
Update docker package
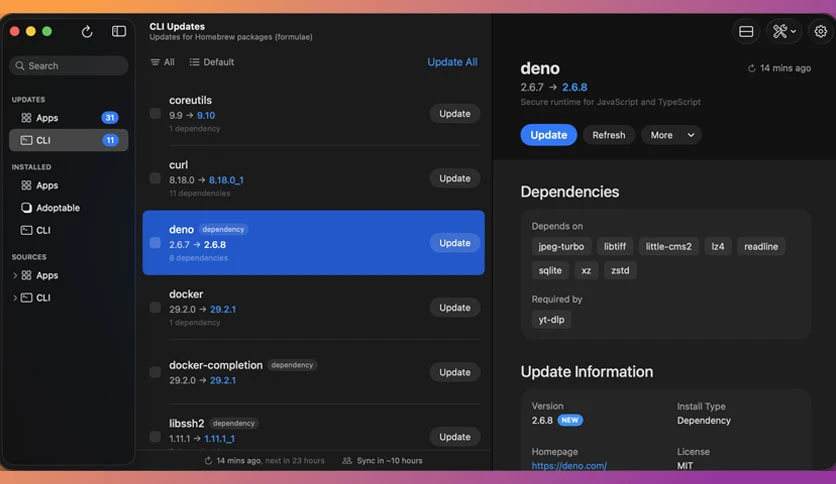click(455, 308)
